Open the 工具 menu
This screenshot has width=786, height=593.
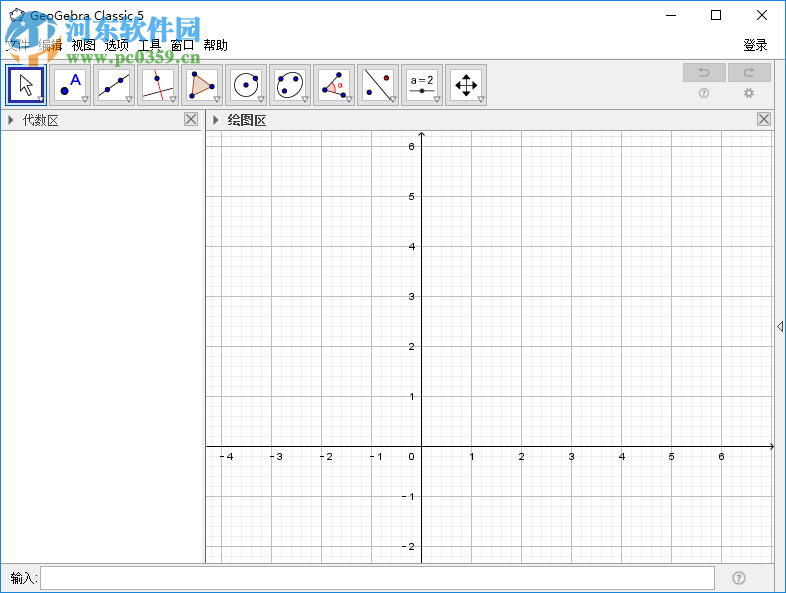149,45
